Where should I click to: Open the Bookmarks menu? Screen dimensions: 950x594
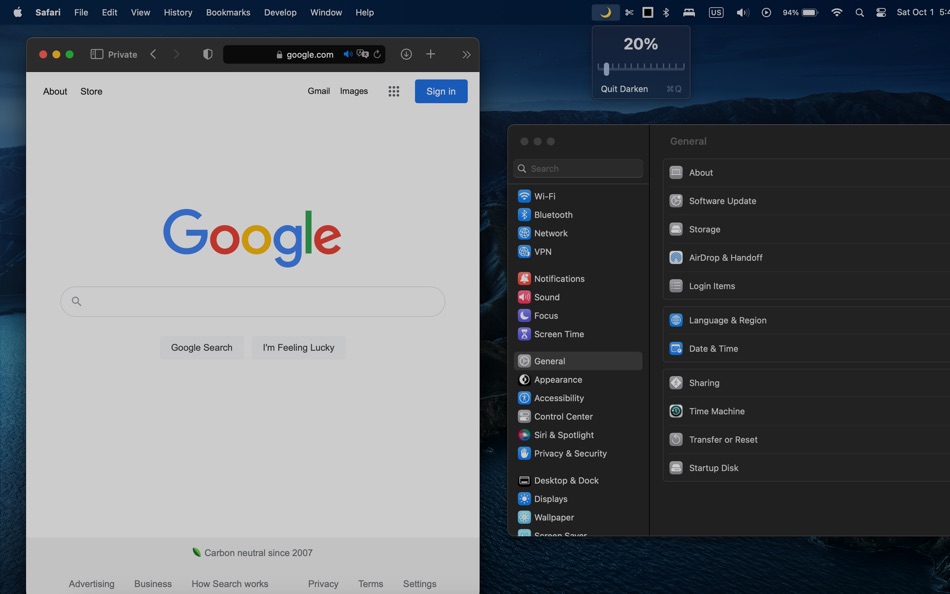[228, 12]
